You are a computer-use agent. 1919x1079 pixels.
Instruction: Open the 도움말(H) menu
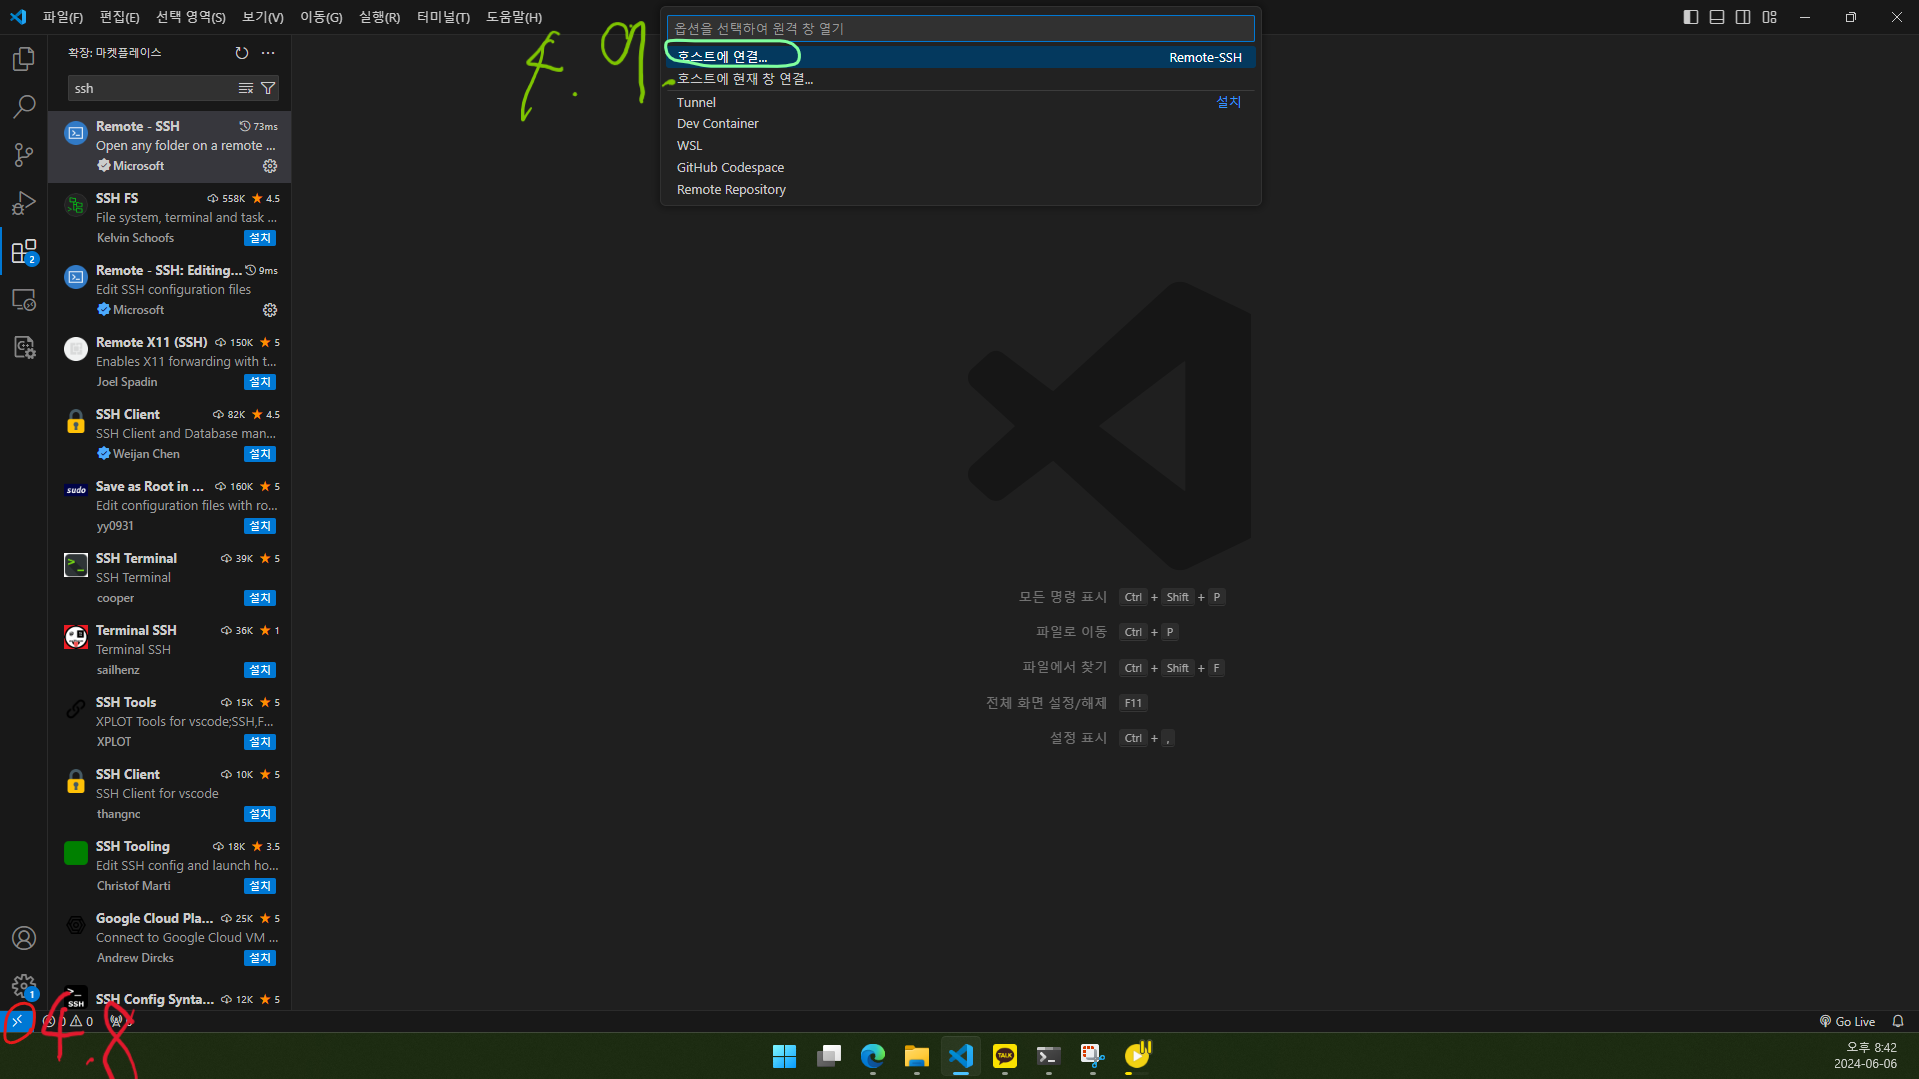(x=514, y=17)
